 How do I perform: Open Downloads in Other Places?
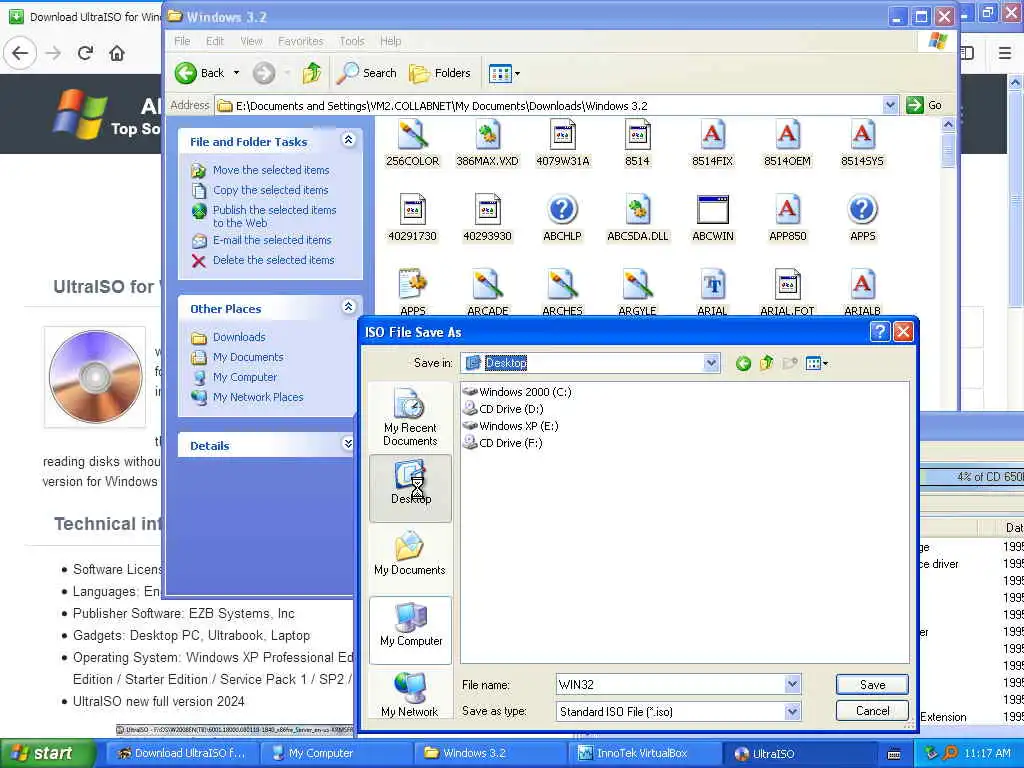239,337
